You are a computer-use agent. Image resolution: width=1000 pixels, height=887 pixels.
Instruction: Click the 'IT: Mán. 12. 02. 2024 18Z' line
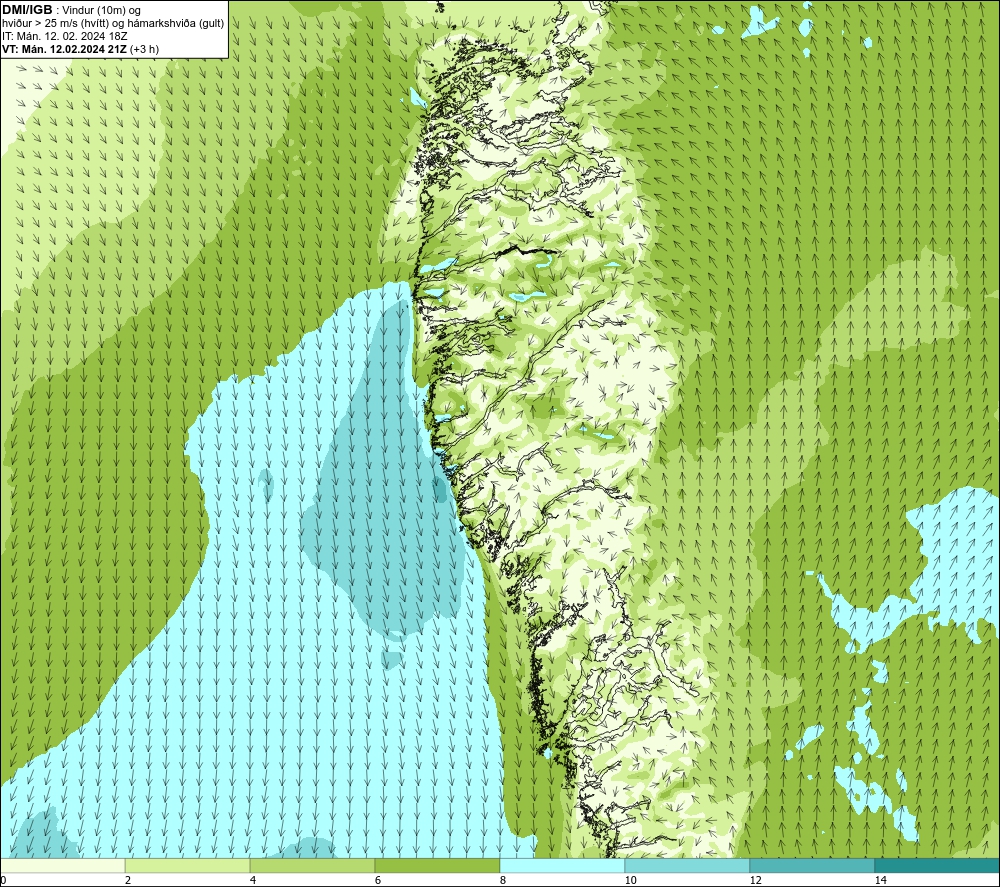(64, 36)
